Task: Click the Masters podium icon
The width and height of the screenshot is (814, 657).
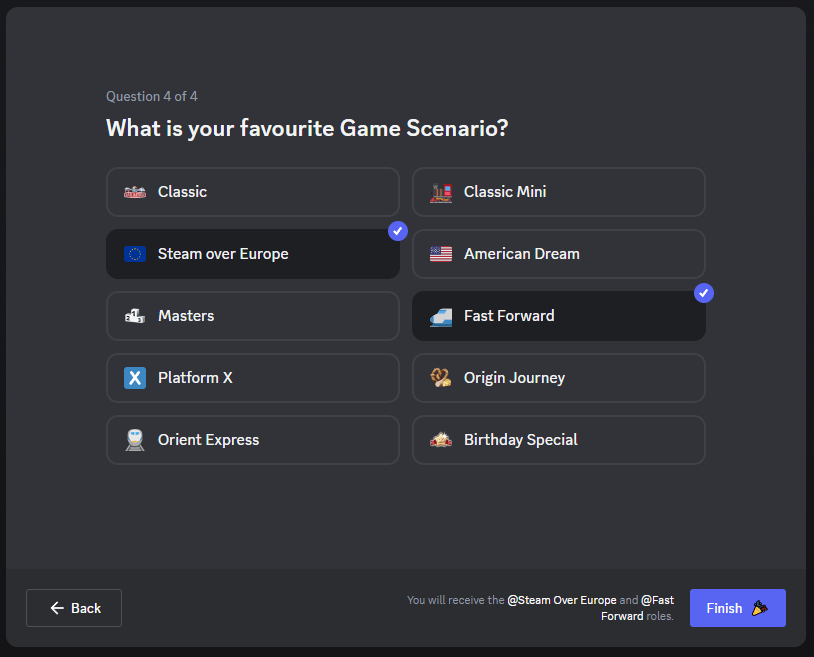Action: point(135,316)
